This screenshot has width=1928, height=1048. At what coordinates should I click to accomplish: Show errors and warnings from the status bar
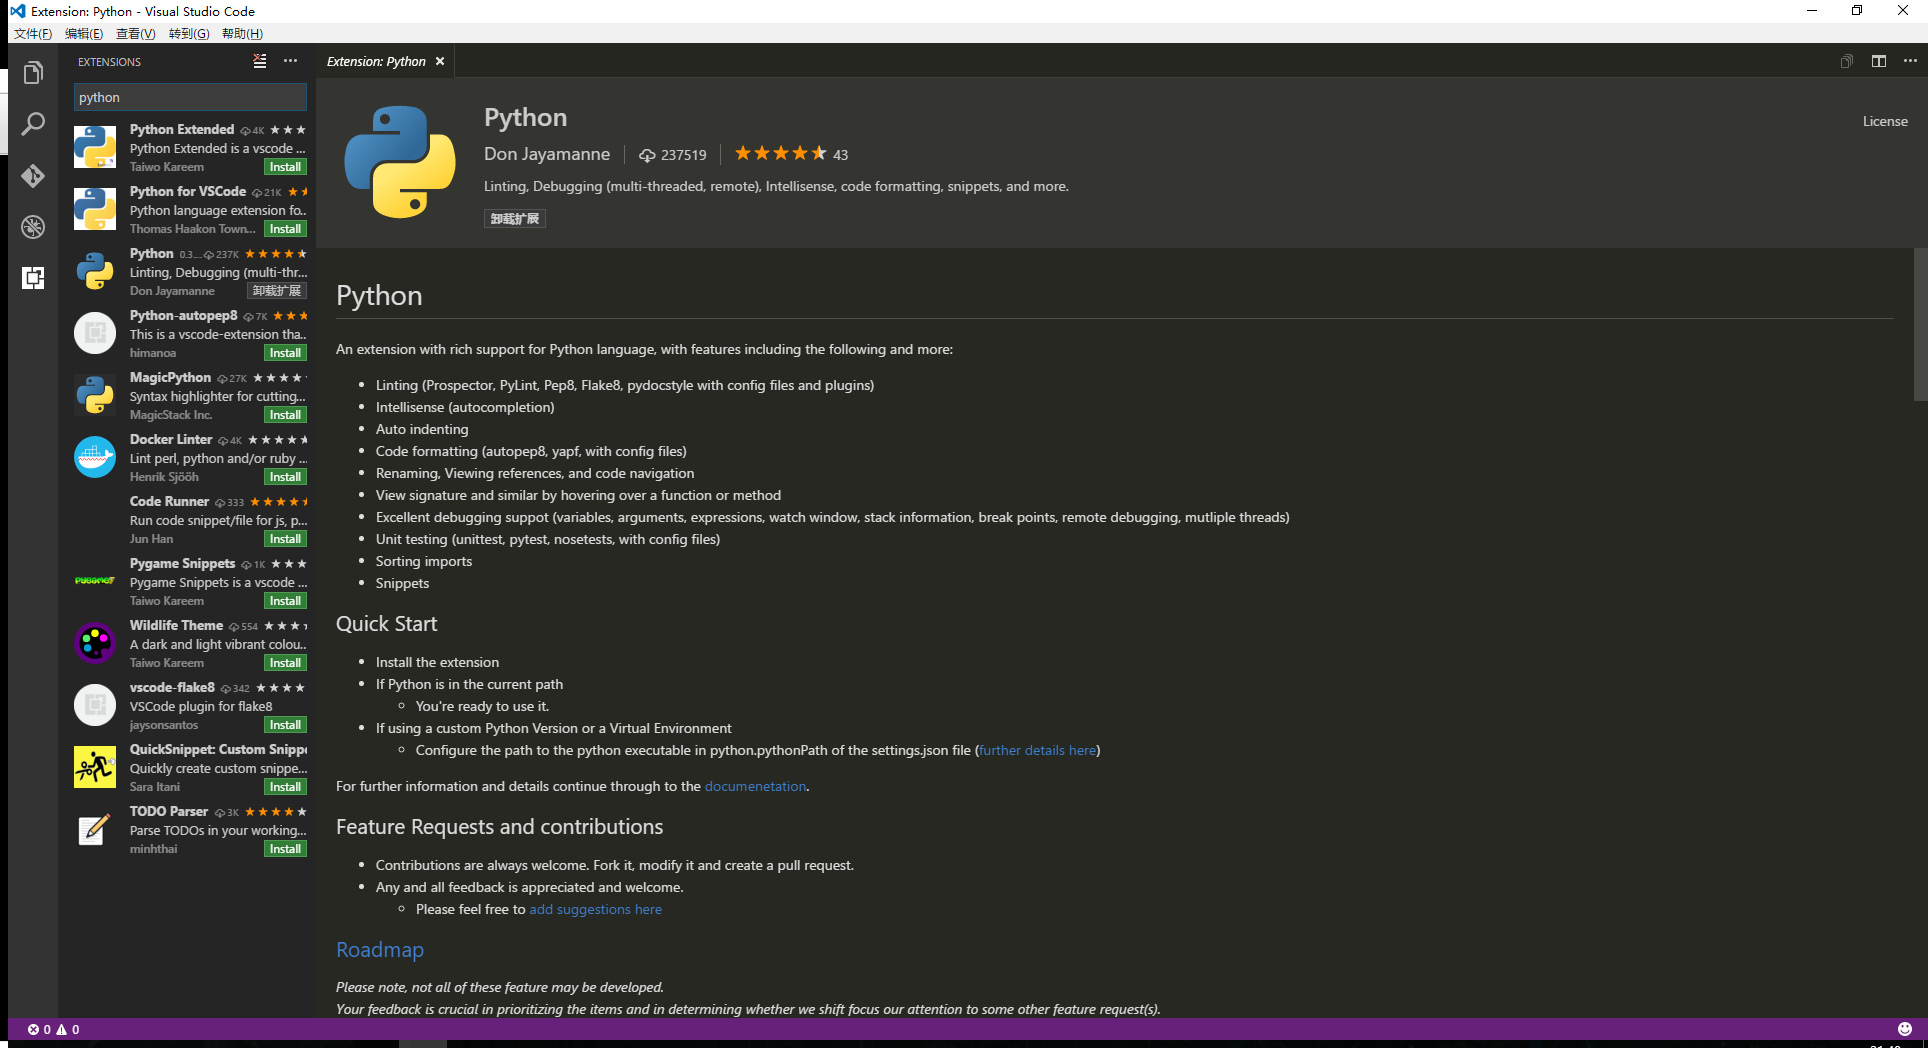click(x=48, y=1029)
